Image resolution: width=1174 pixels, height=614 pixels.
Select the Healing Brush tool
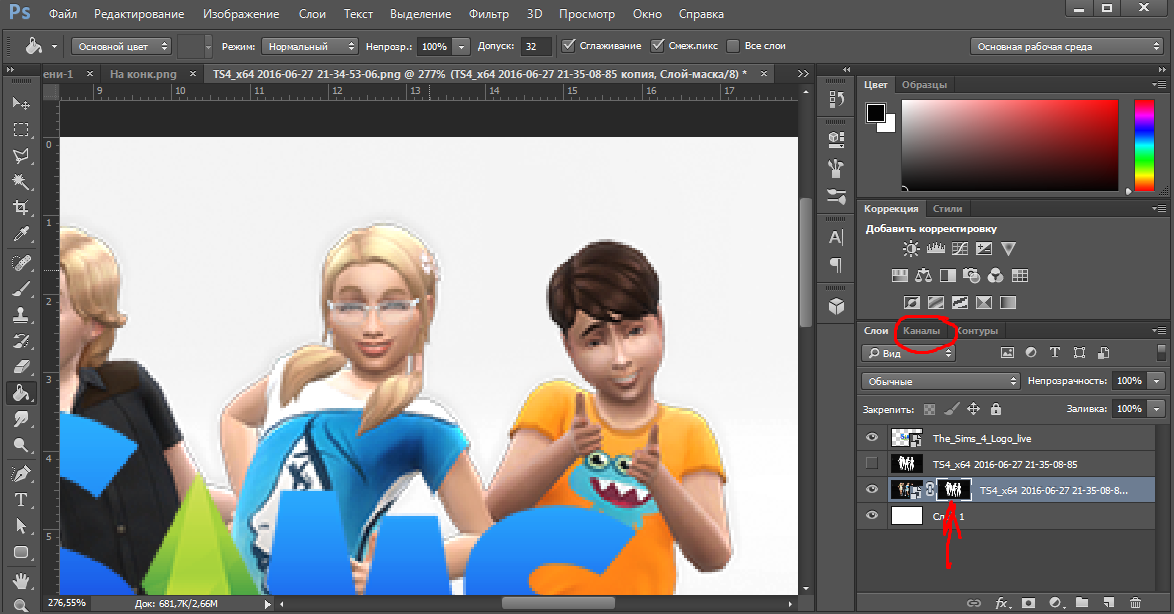point(21,263)
